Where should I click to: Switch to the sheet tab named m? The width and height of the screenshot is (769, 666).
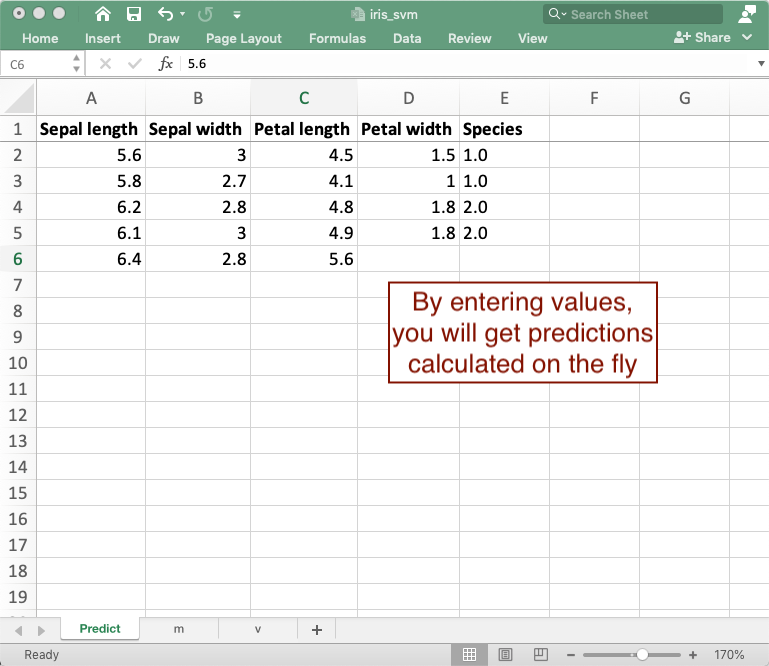click(x=179, y=629)
